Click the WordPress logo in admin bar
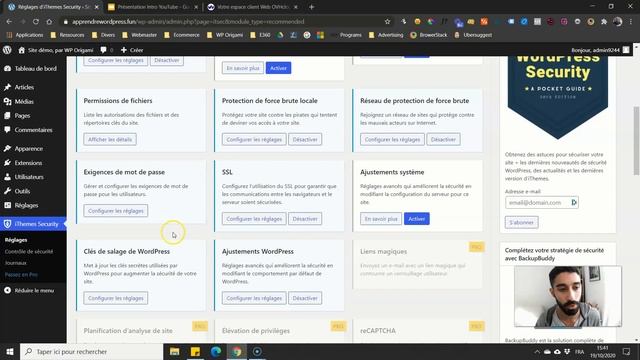Viewport: 640px width, 360px height. click(x=7, y=50)
